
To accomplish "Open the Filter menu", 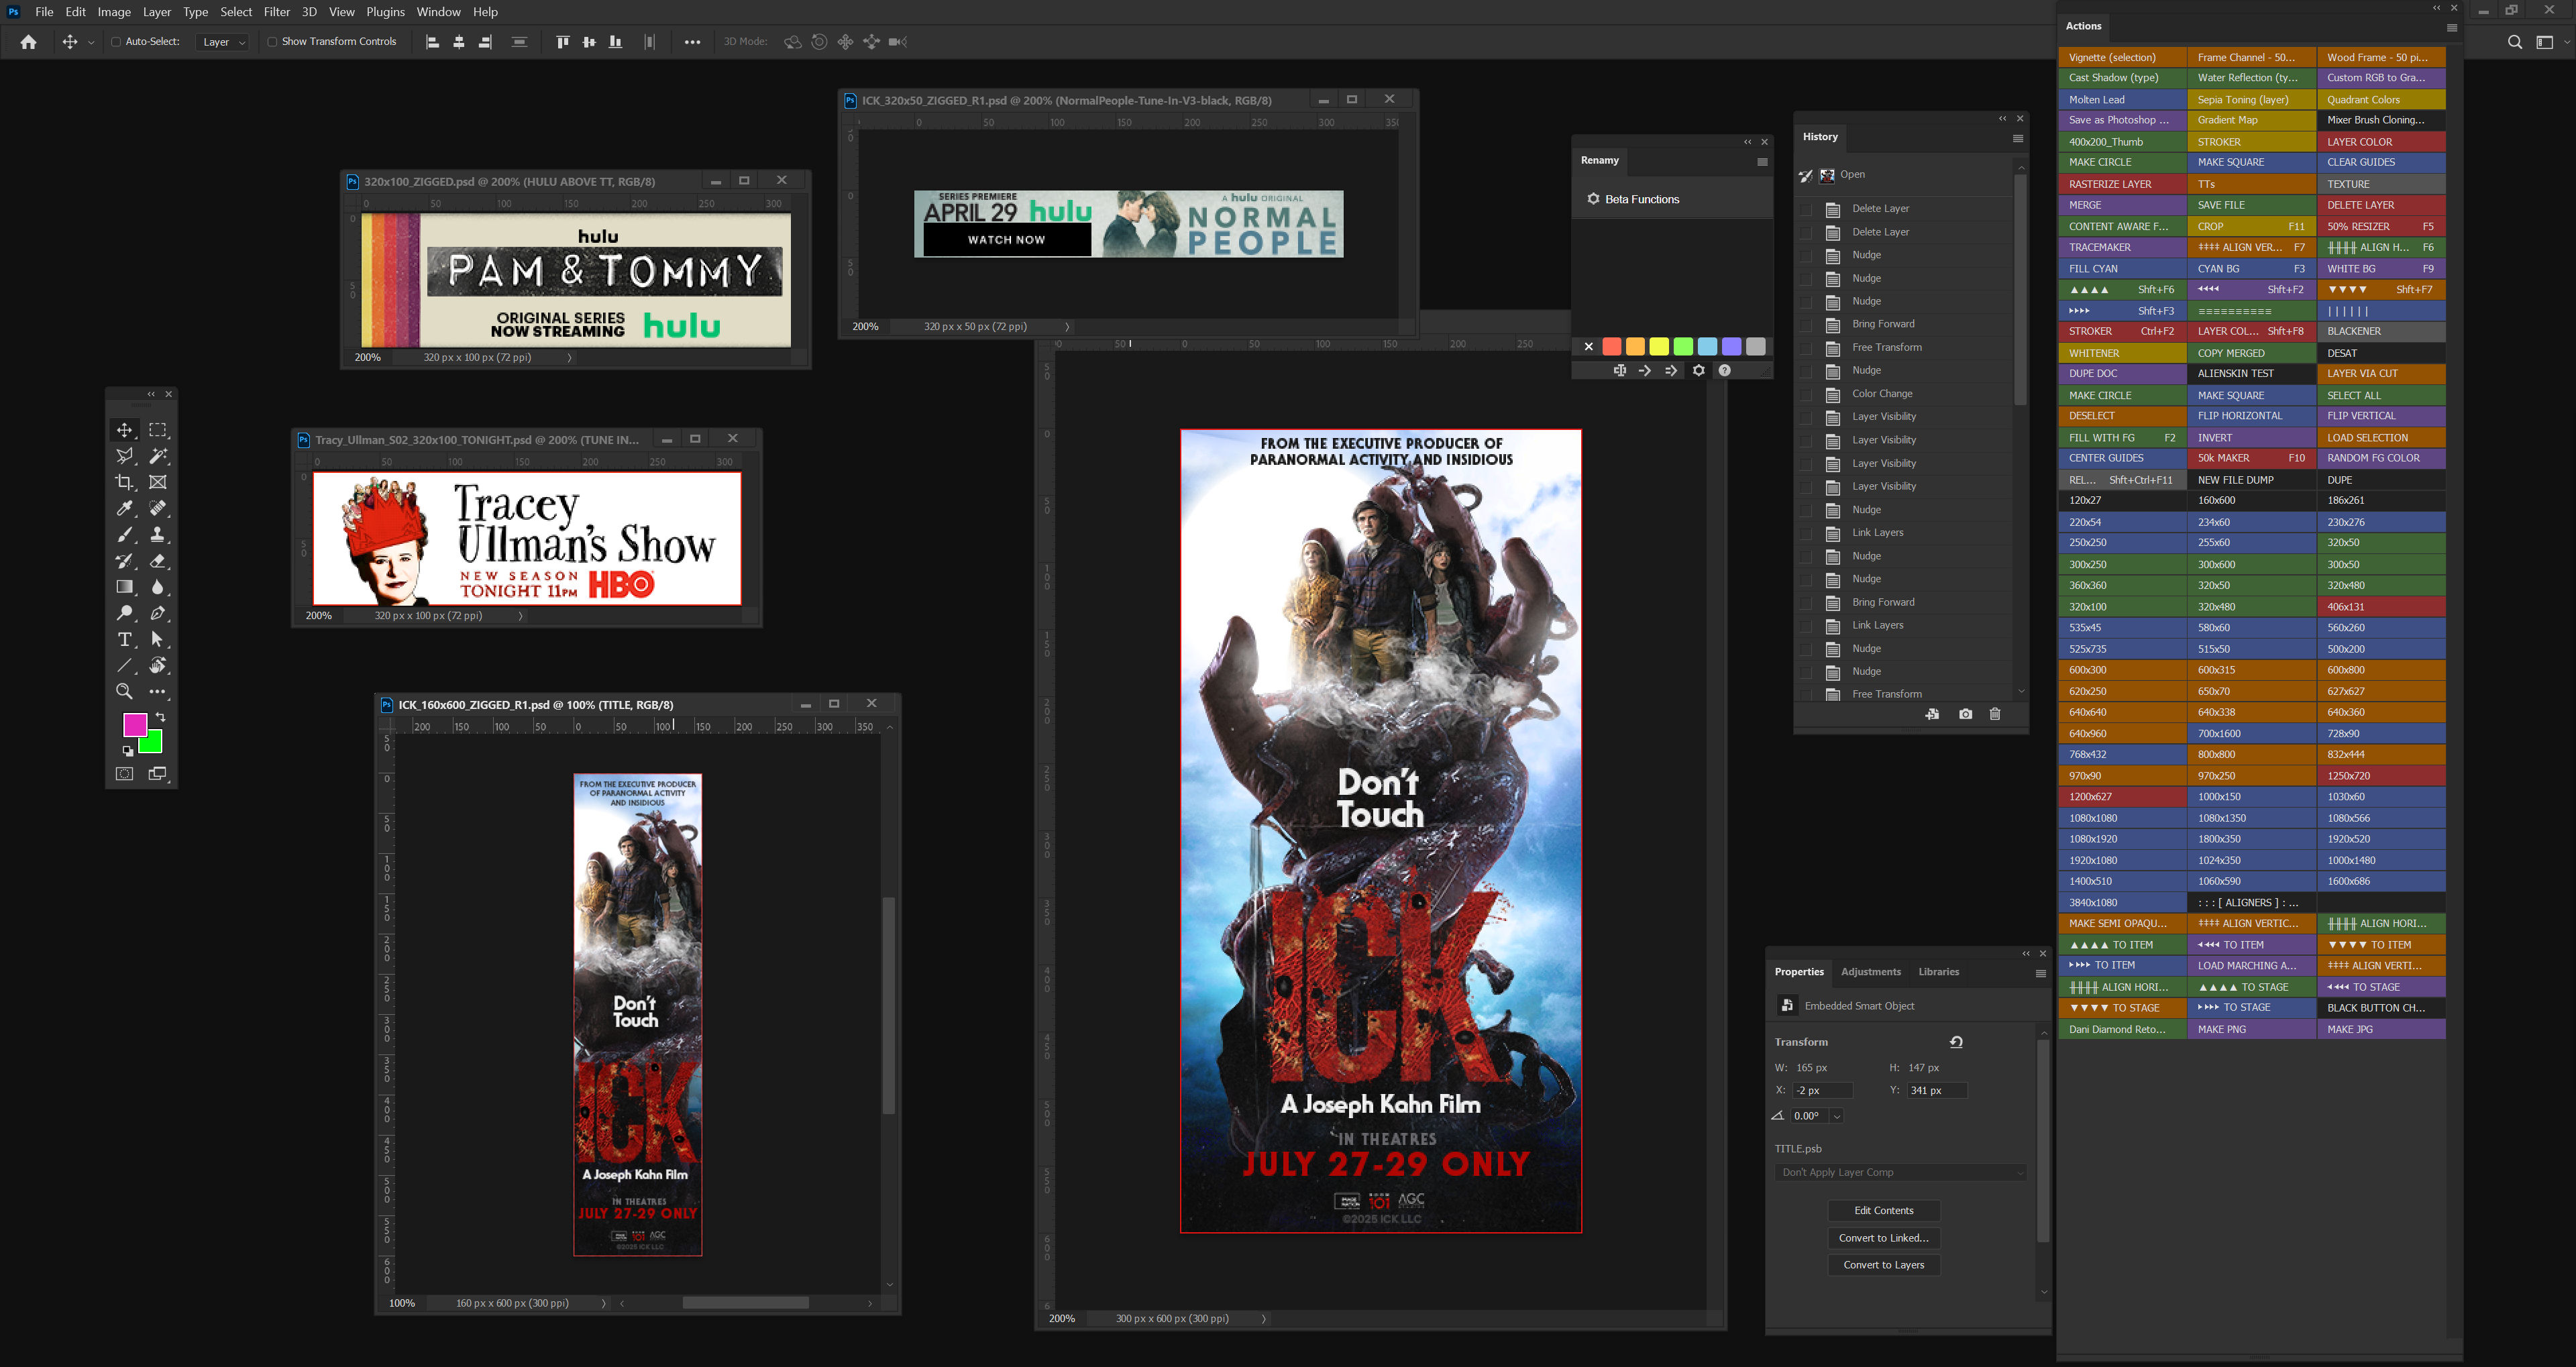I will [277, 12].
